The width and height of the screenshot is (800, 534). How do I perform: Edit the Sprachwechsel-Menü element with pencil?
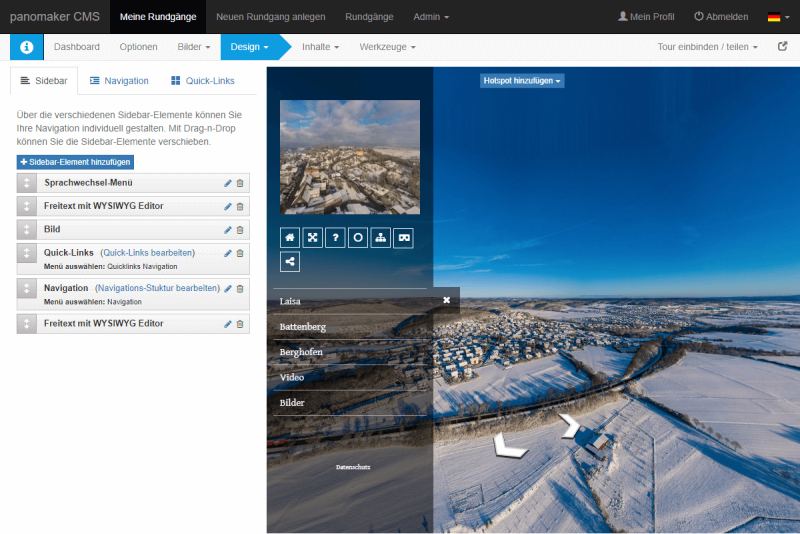(x=228, y=183)
